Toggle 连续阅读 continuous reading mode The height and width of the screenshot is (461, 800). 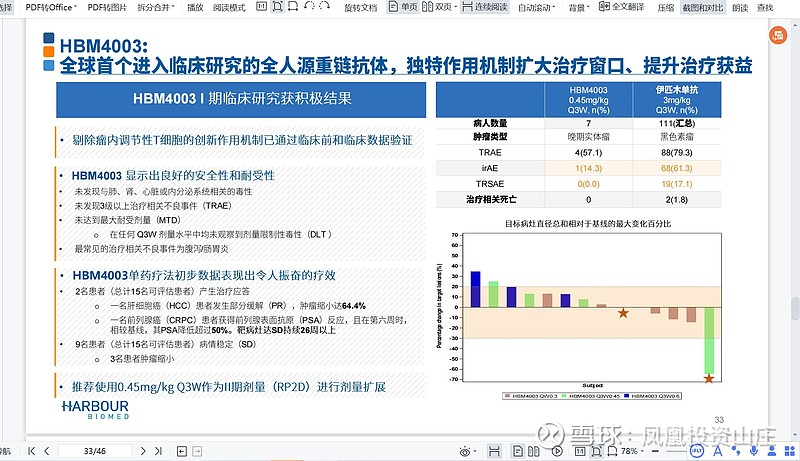coord(485,7)
